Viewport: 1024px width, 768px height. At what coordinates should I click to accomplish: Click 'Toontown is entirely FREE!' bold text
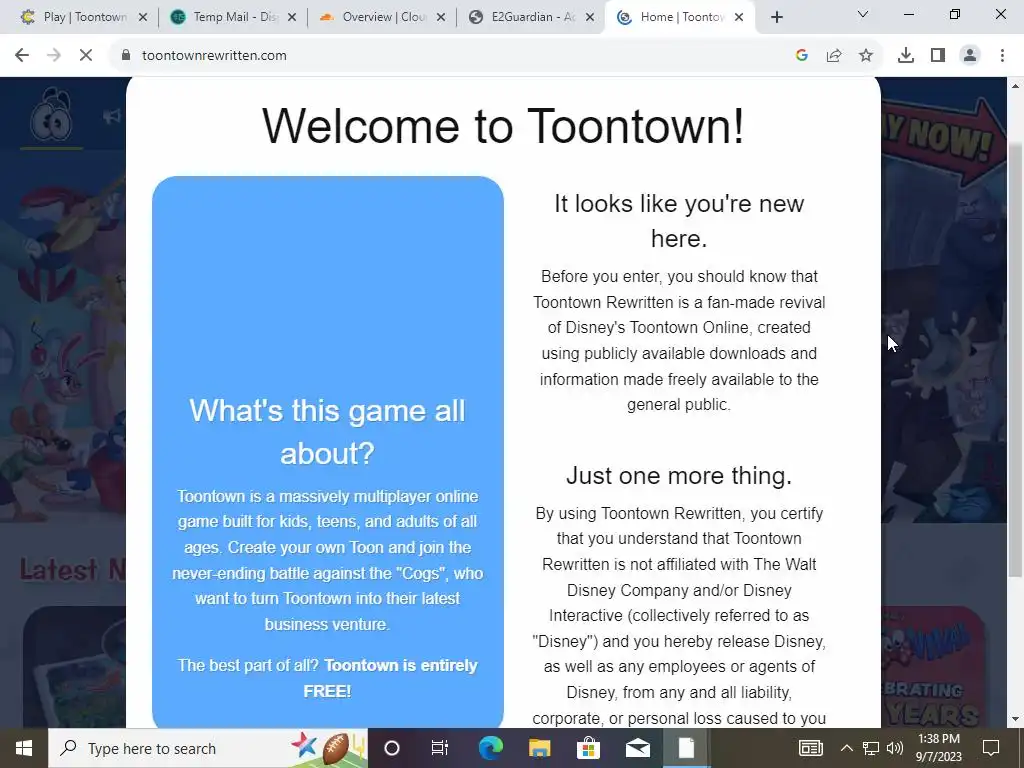tap(391, 678)
